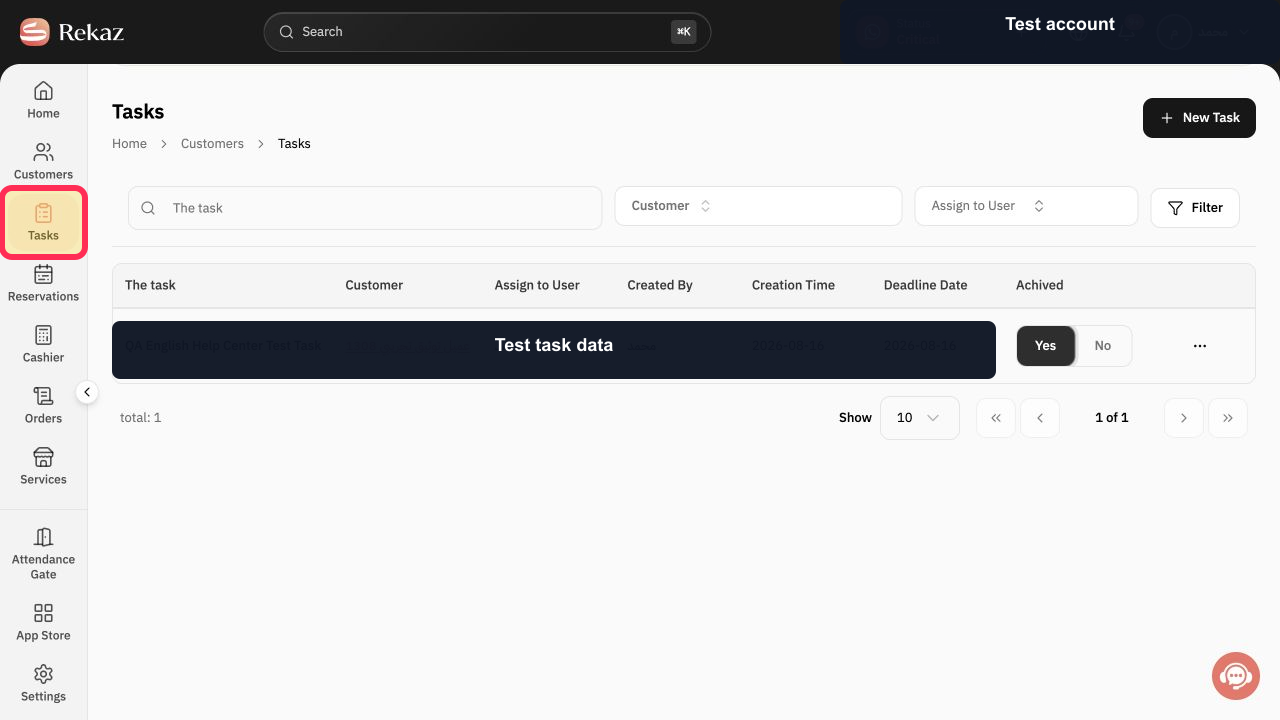Set Achieved toggle to Yes

(1046, 346)
